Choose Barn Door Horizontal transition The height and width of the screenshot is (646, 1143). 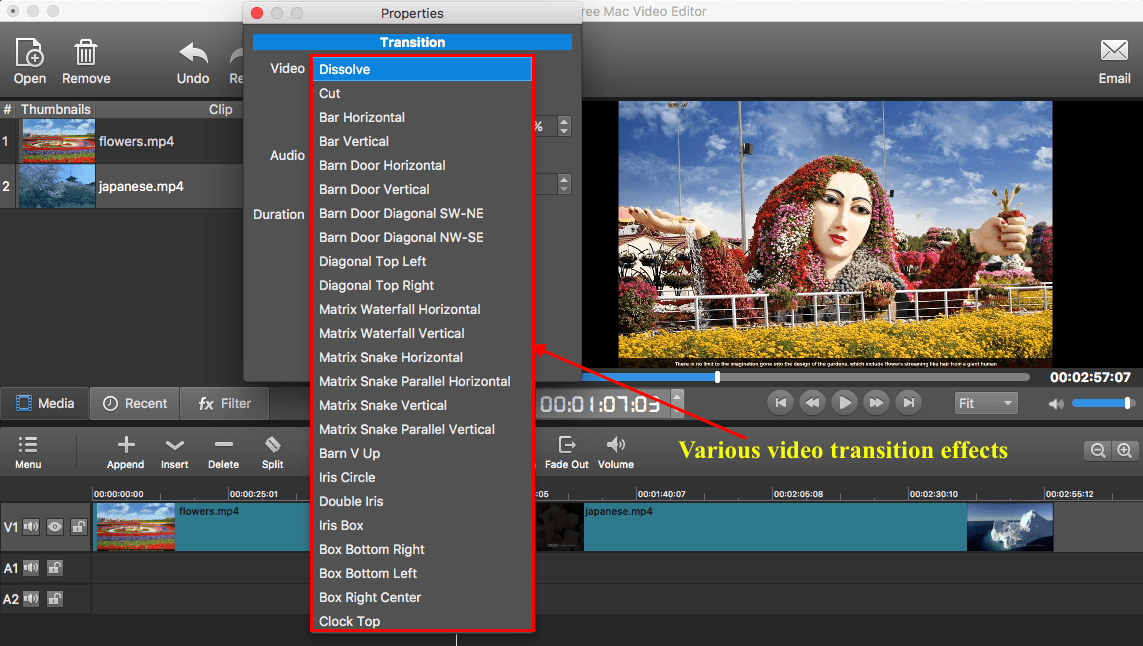422,166
